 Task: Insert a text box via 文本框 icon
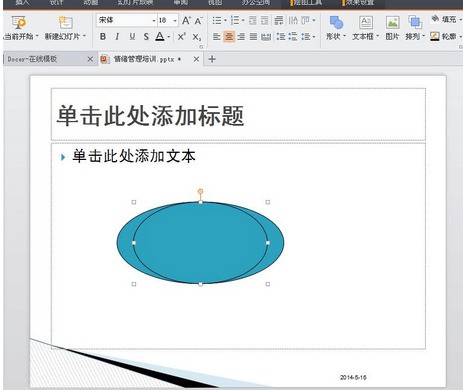[x=366, y=22]
